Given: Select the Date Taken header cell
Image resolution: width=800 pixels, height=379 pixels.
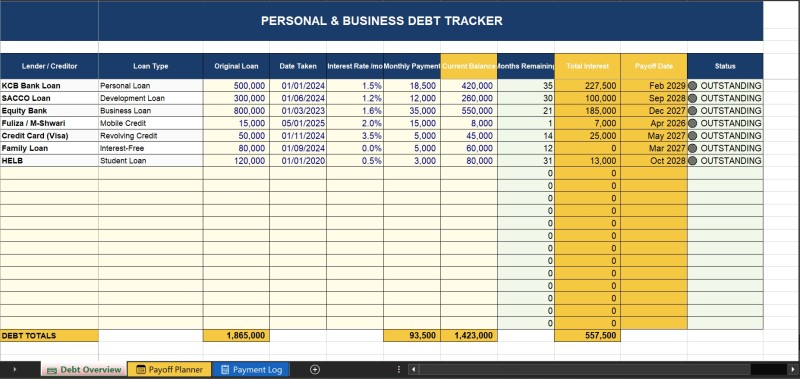Looking at the screenshot, I should point(298,66).
